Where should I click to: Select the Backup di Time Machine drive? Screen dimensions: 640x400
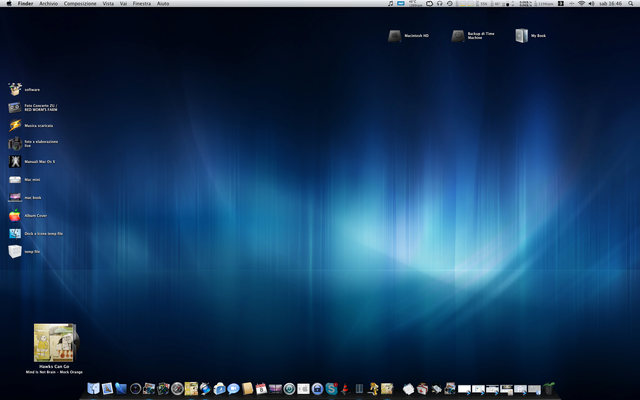click(457, 36)
